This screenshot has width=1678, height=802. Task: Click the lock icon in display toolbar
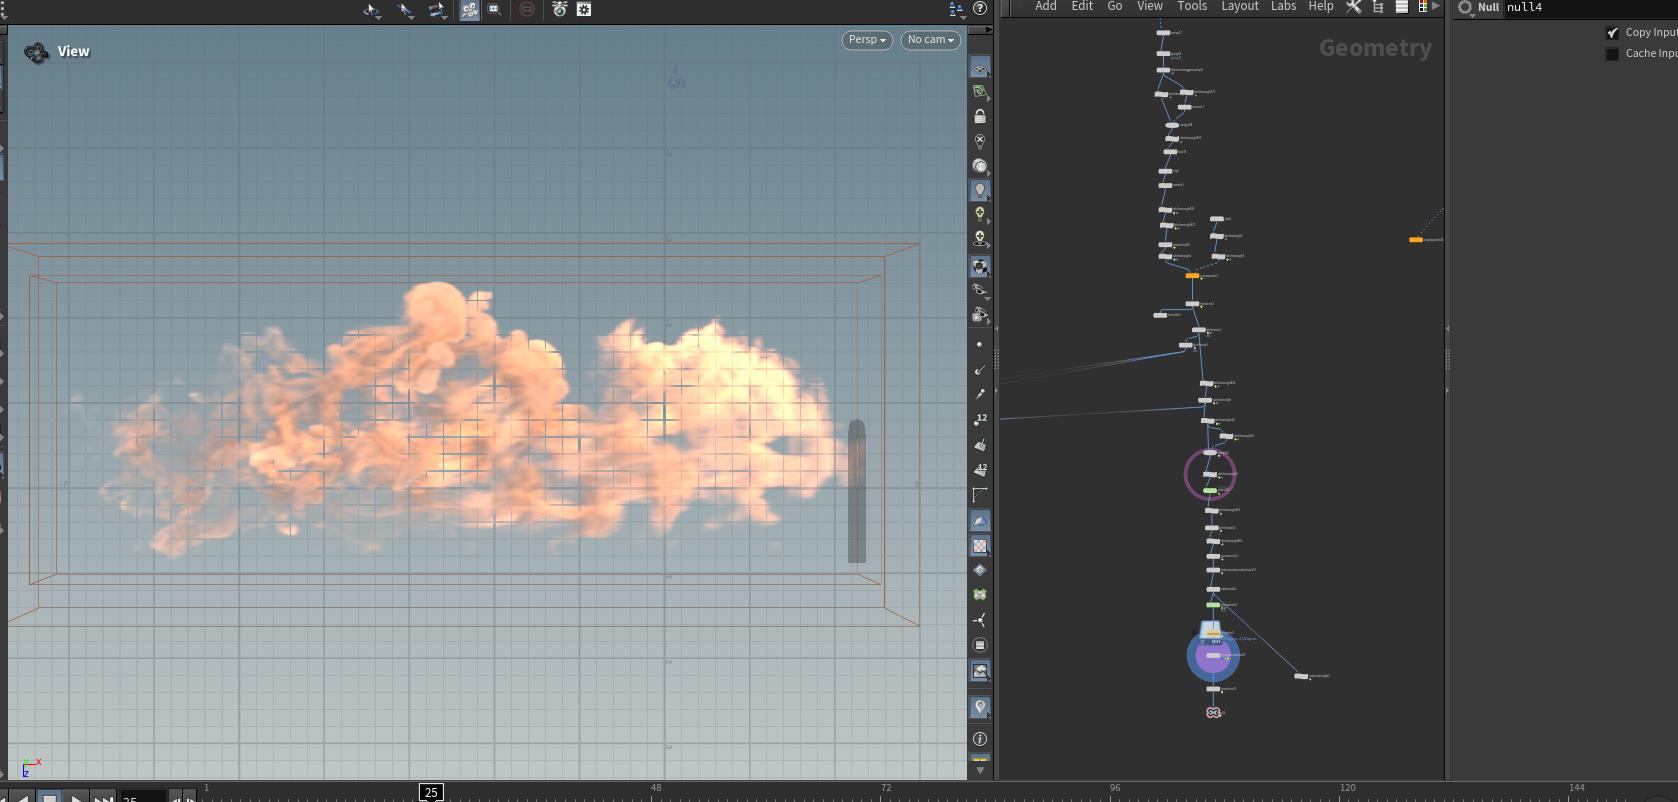[x=980, y=116]
